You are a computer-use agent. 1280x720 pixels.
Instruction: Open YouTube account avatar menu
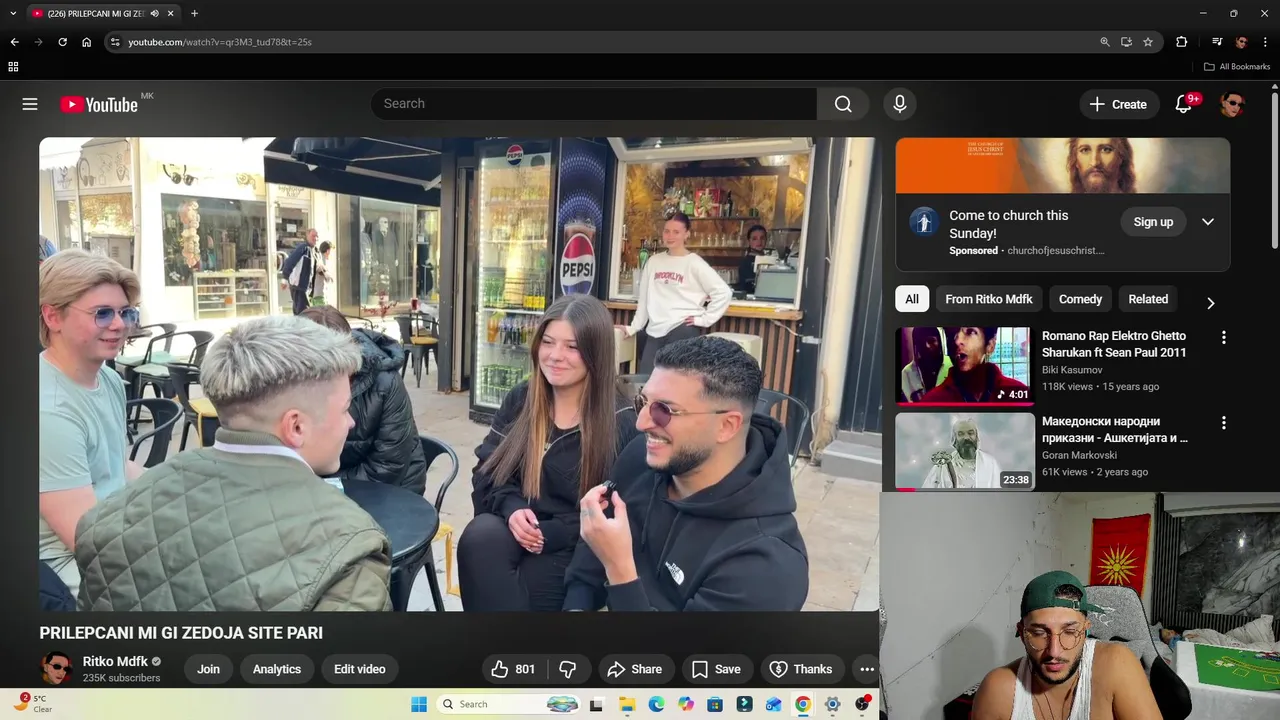pos(1232,104)
